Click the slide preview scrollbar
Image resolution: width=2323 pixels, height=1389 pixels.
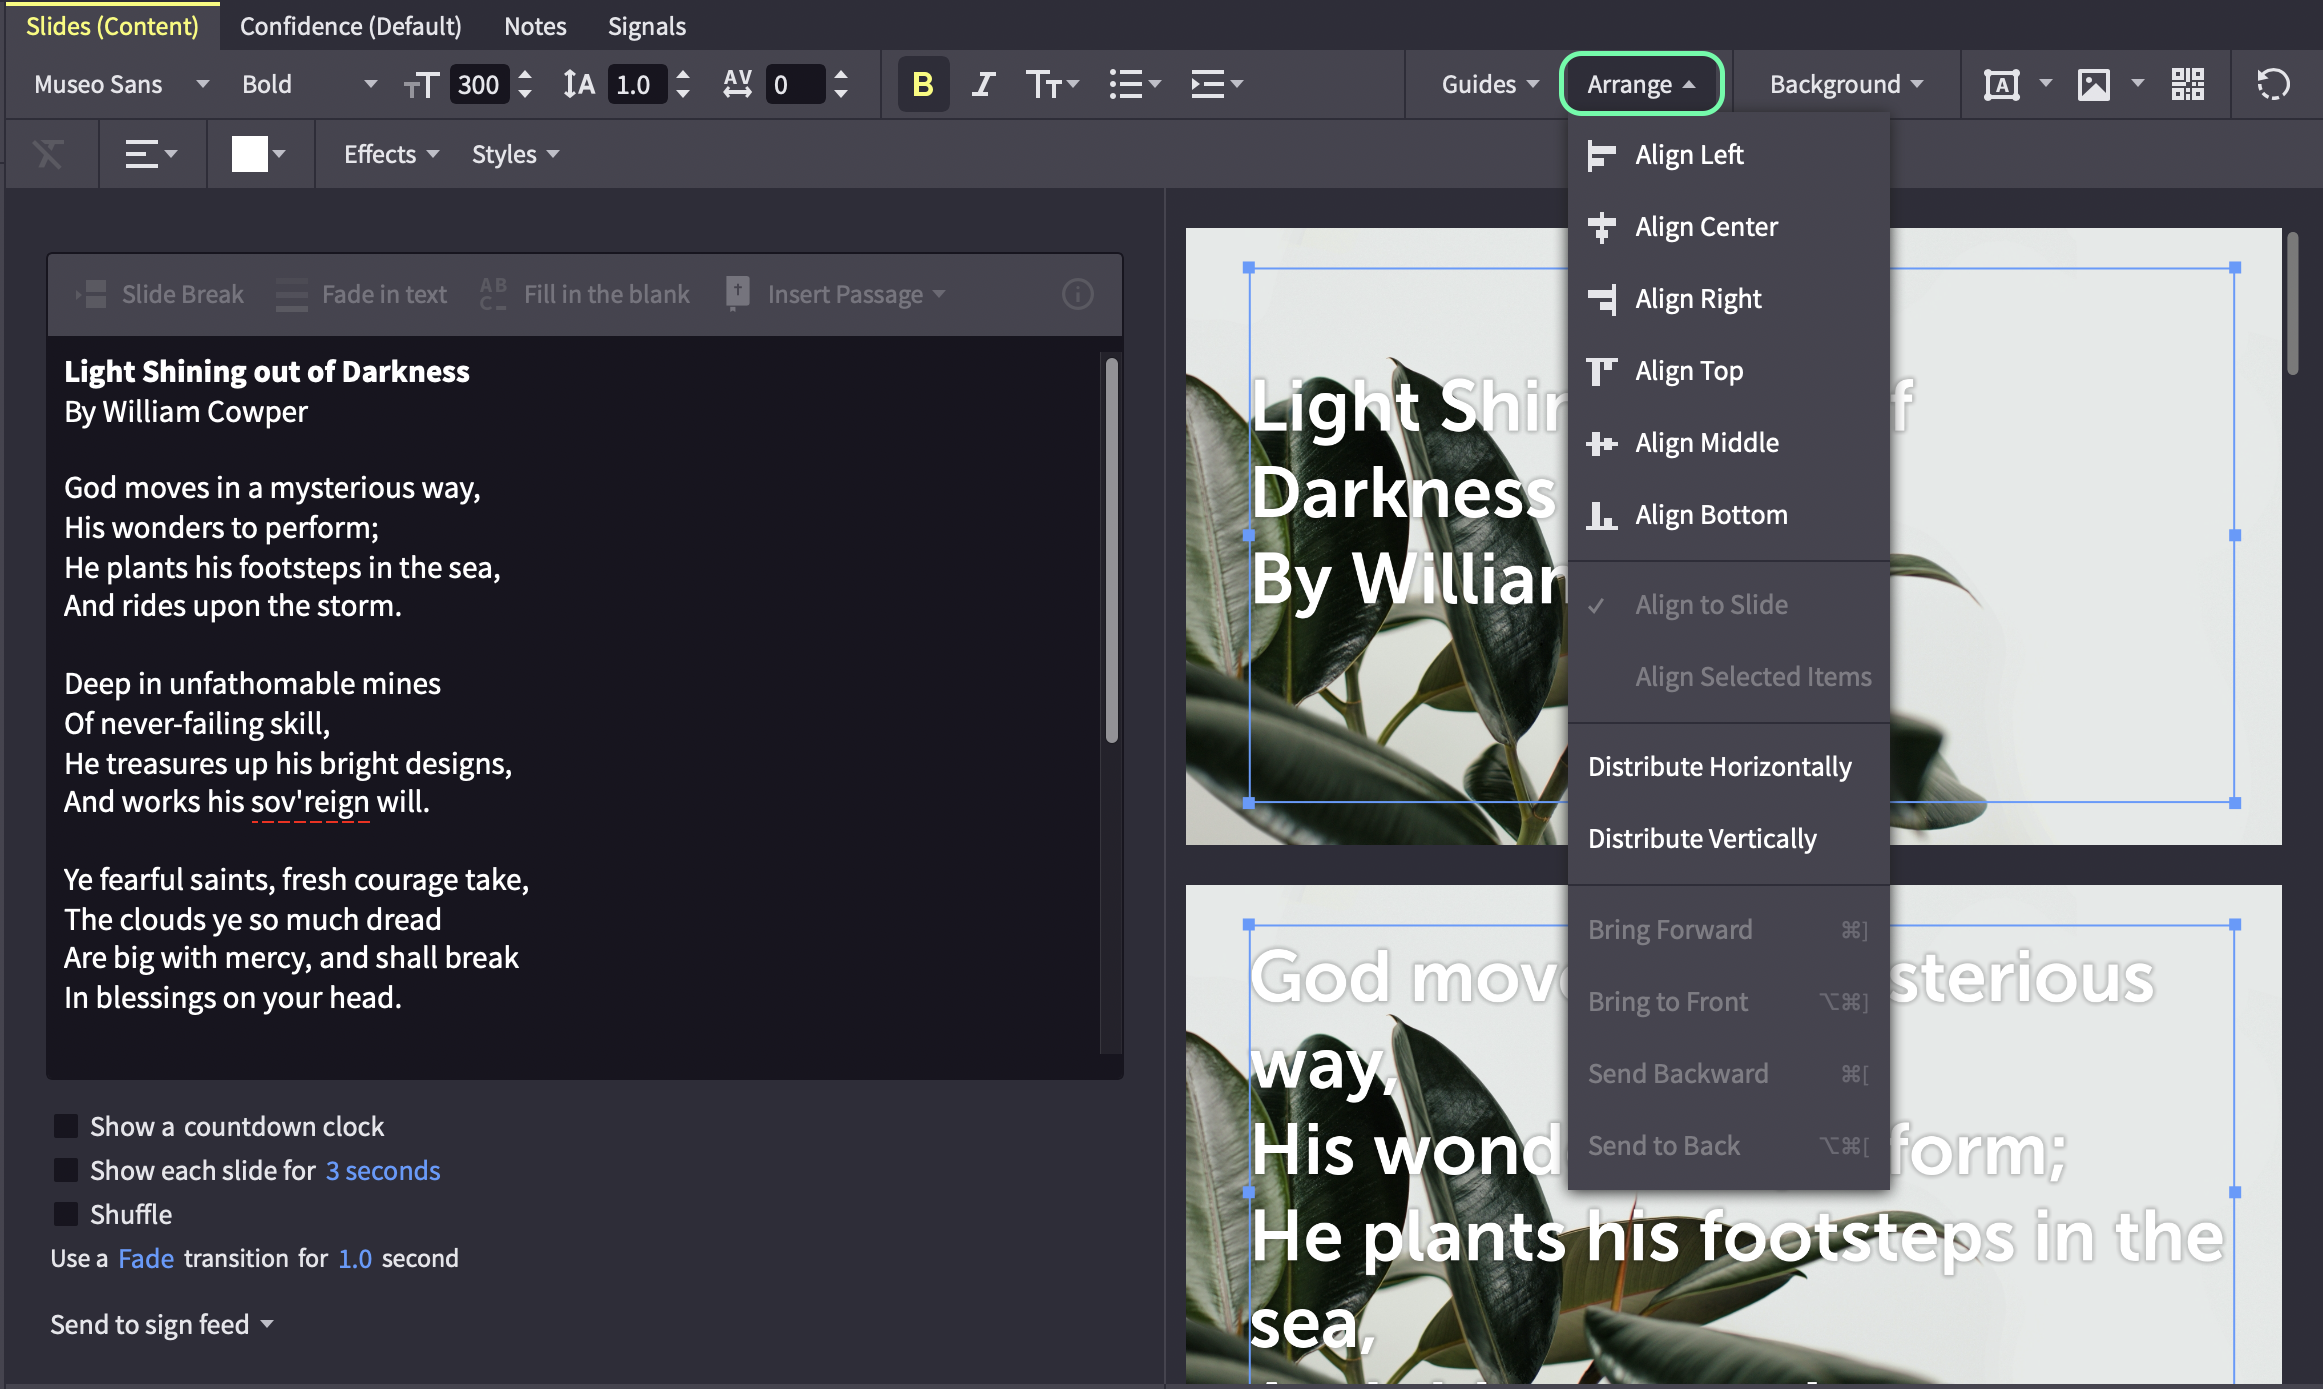coord(2293,304)
